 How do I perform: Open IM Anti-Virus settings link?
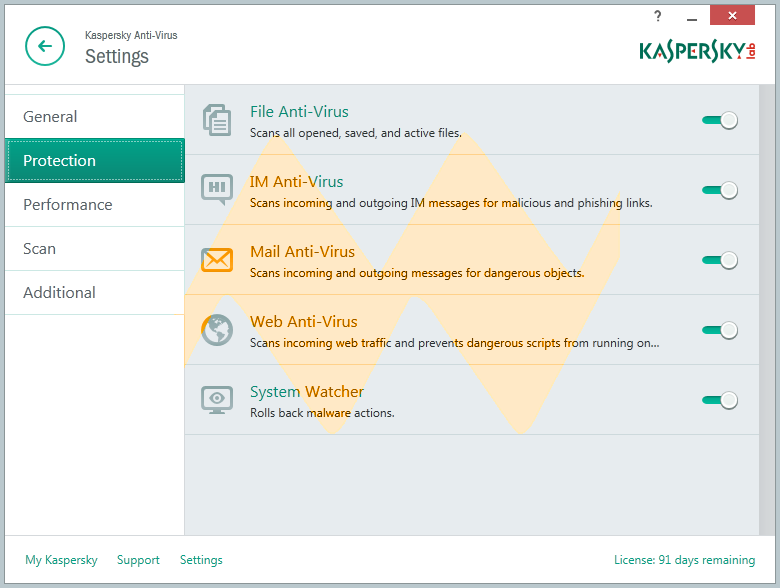(x=296, y=182)
